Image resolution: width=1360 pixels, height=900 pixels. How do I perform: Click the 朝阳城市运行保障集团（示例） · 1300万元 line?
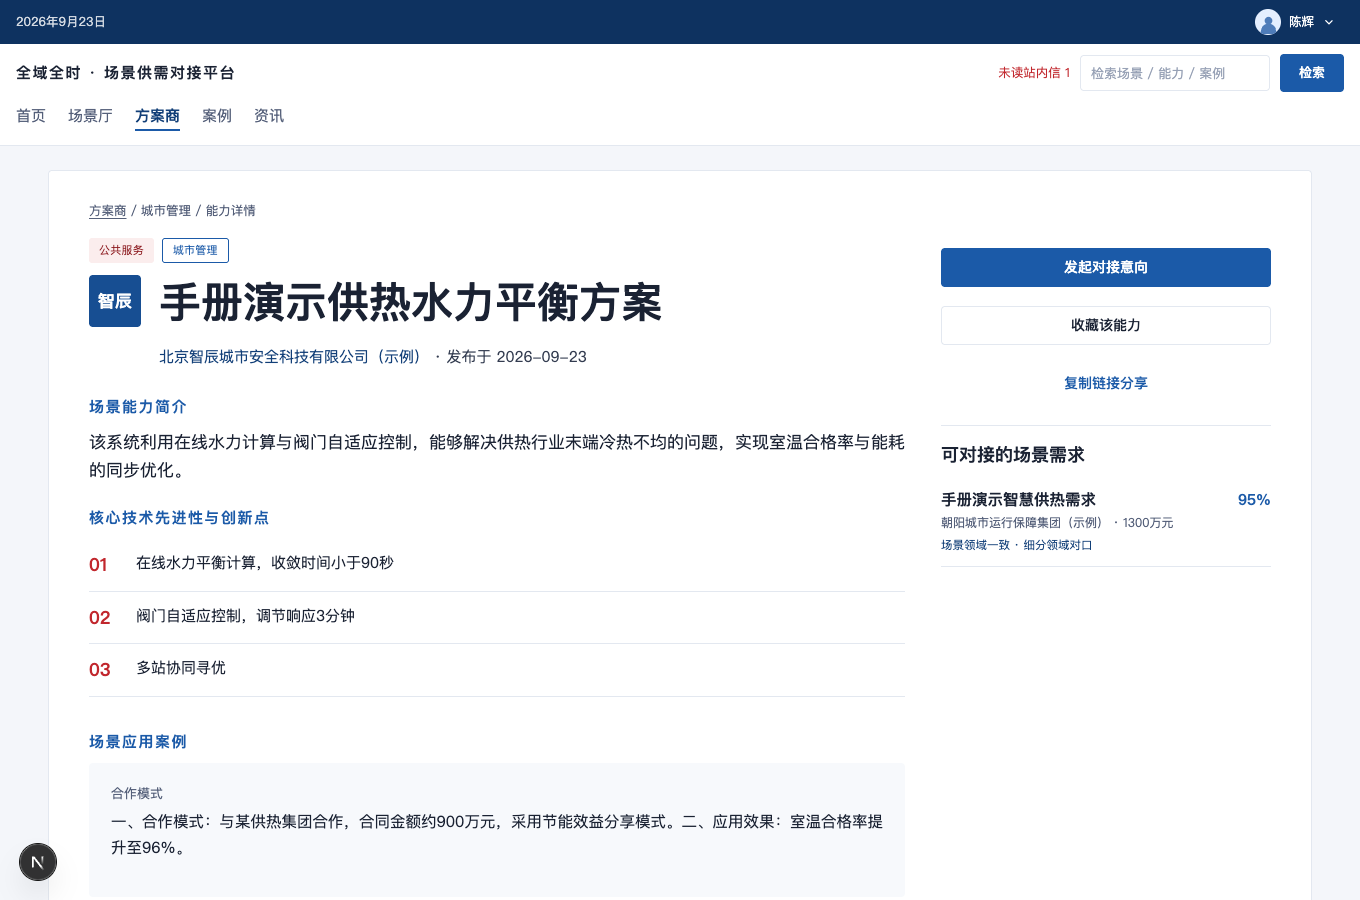tap(1057, 523)
